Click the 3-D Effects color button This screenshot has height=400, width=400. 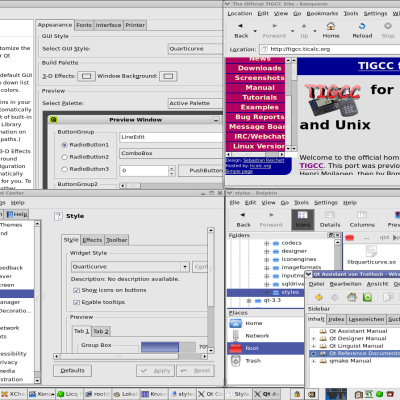click(86, 76)
